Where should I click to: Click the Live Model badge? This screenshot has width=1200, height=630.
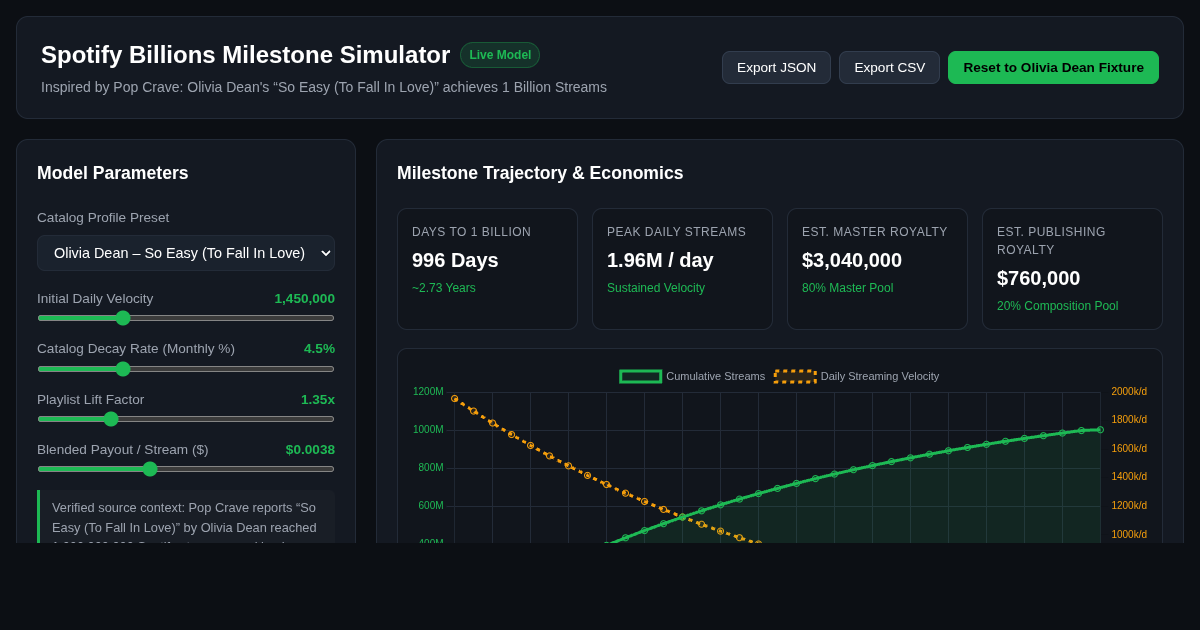(x=500, y=55)
